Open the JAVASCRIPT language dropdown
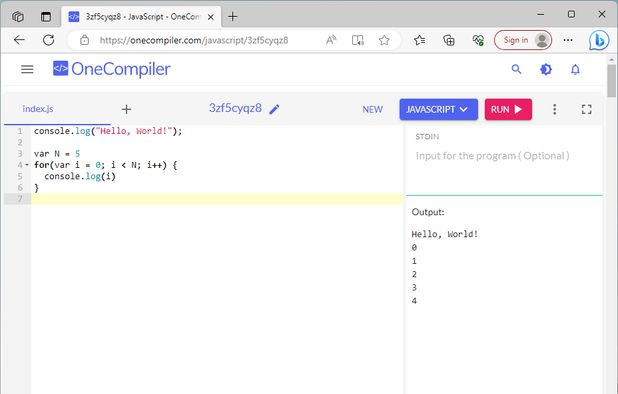 coord(439,109)
